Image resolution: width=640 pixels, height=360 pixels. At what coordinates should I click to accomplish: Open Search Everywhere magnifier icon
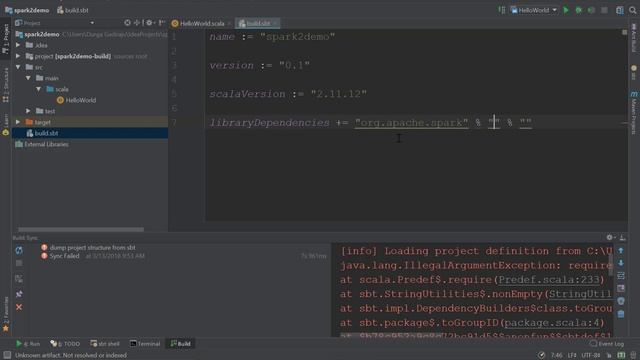(632, 10)
